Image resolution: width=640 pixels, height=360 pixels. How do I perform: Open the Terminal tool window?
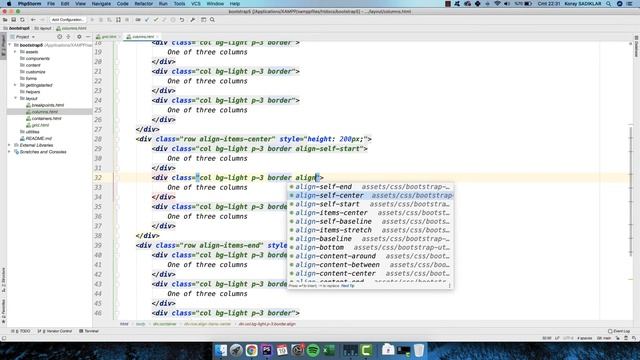[89, 331]
